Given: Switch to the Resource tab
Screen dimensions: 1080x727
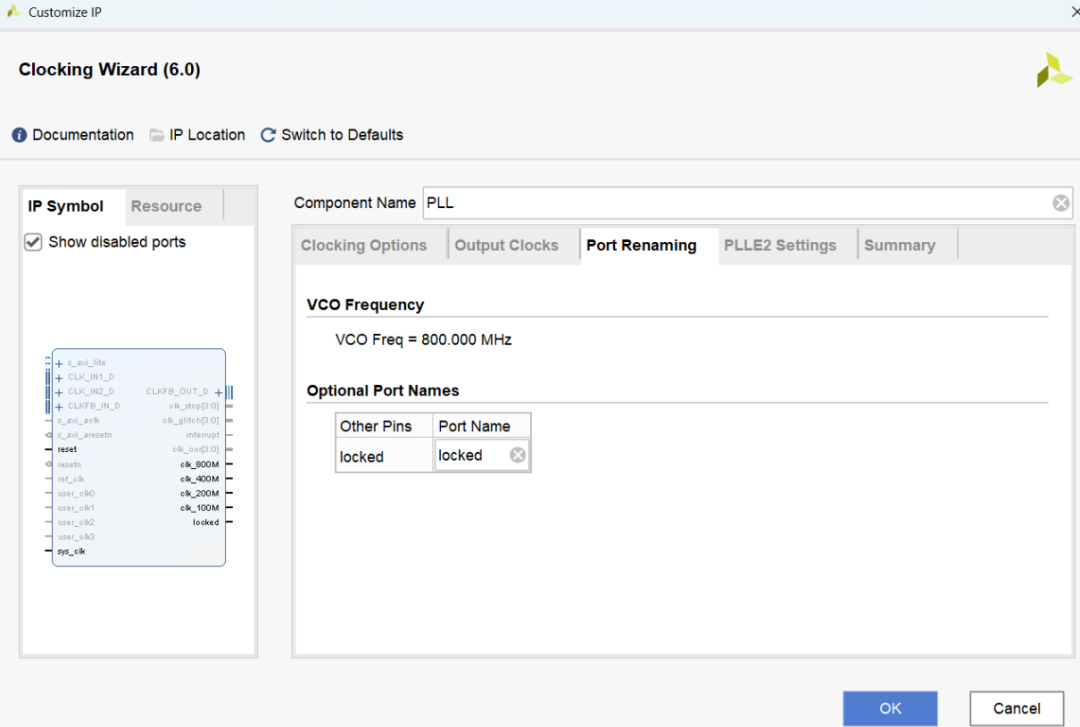Looking at the screenshot, I should [x=166, y=206].
